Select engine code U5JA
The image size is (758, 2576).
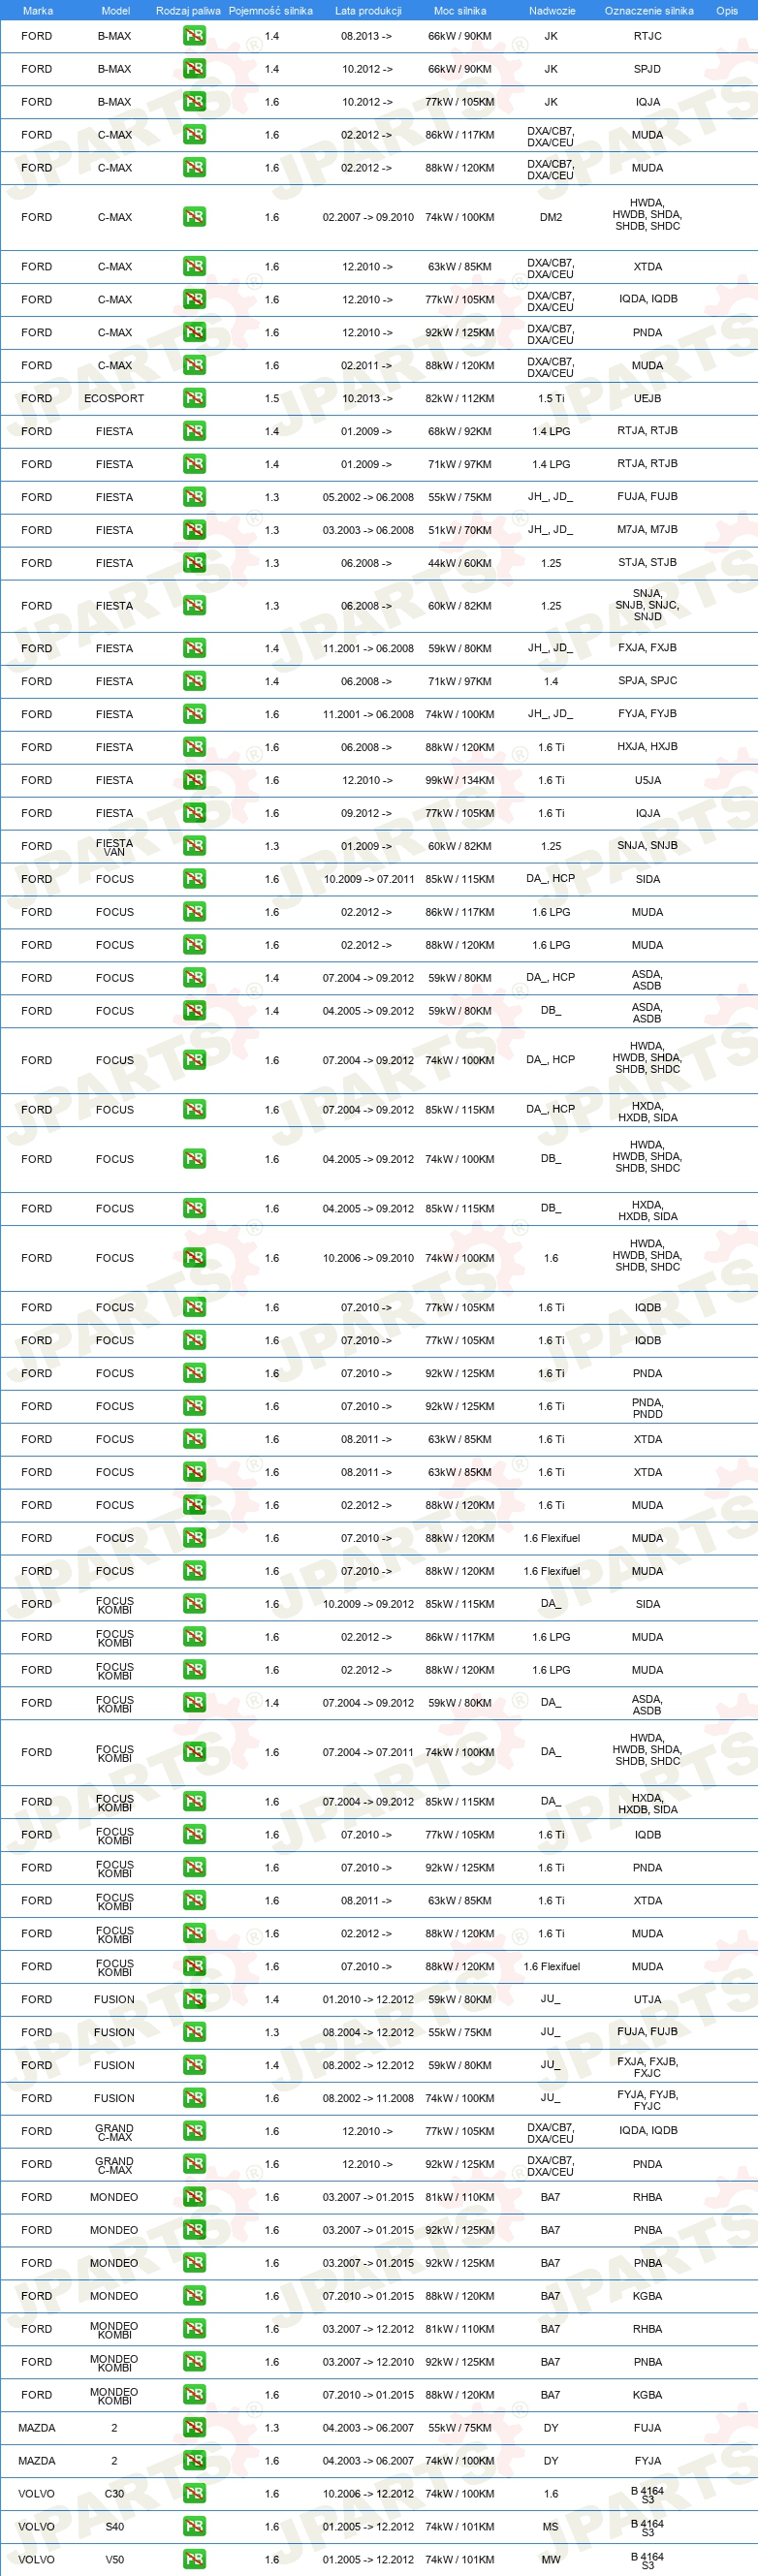pos(647,780)
